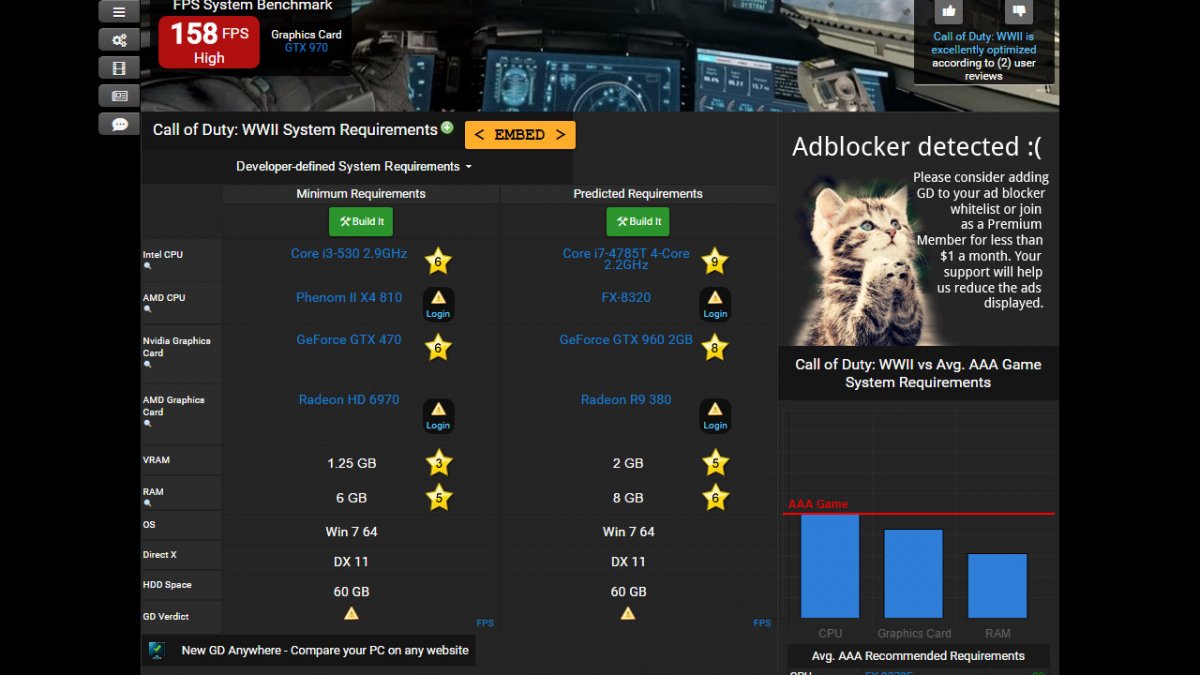1200x675 pixels.
Task: Click the gears settings icon in sidebar
Action: (119, 40)
